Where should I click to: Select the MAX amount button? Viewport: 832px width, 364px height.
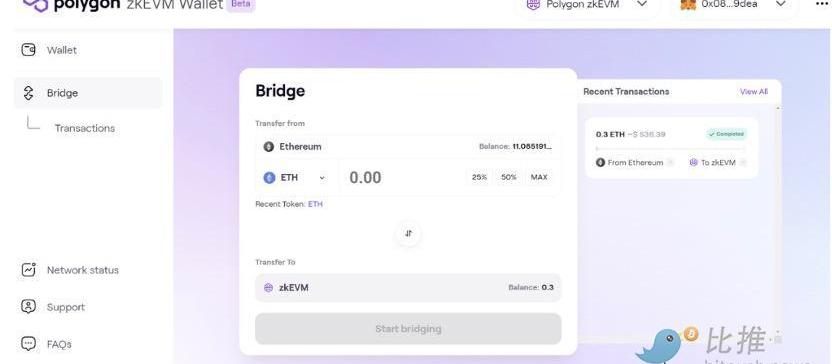[x=539, y=177]
